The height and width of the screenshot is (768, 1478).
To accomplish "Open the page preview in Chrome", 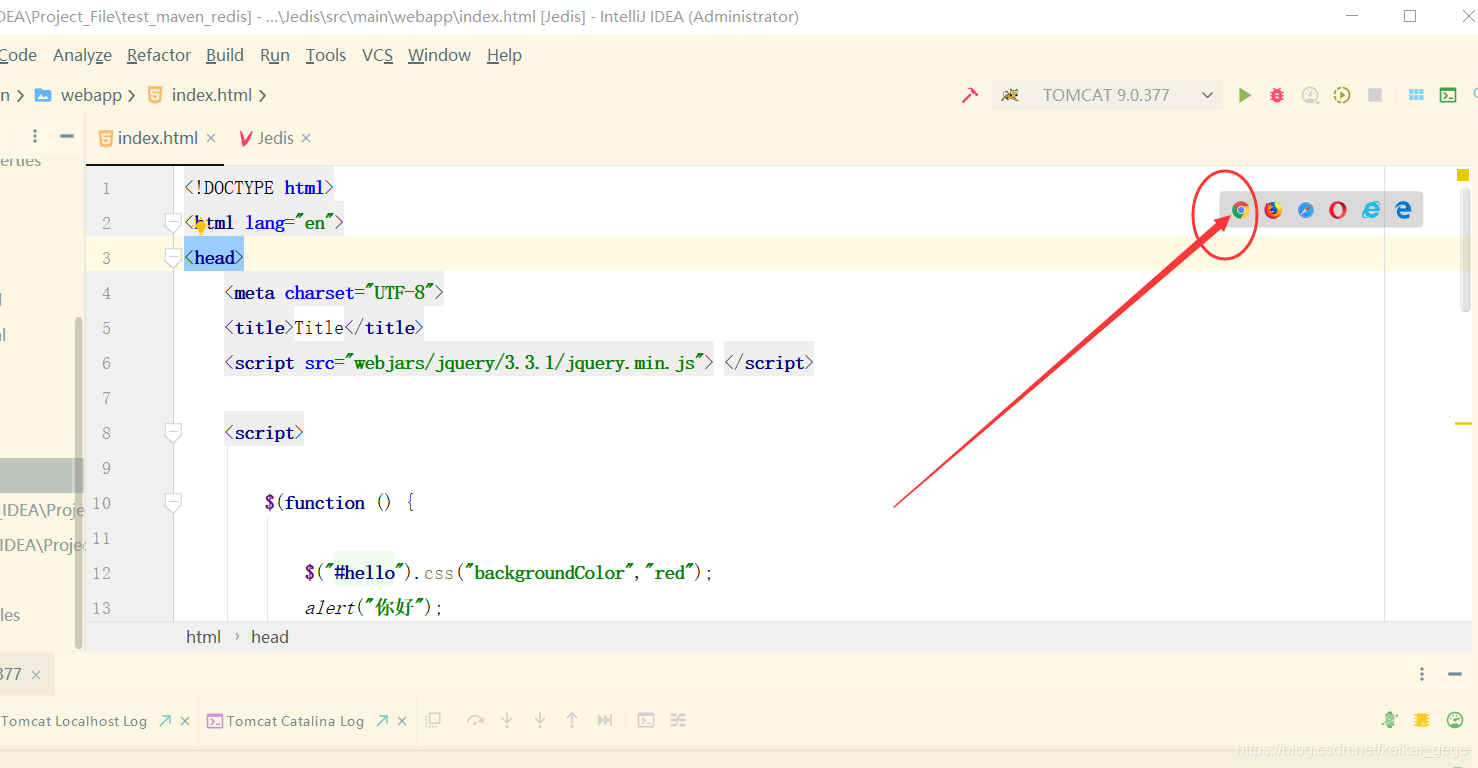I will [x=1240, y=210].
